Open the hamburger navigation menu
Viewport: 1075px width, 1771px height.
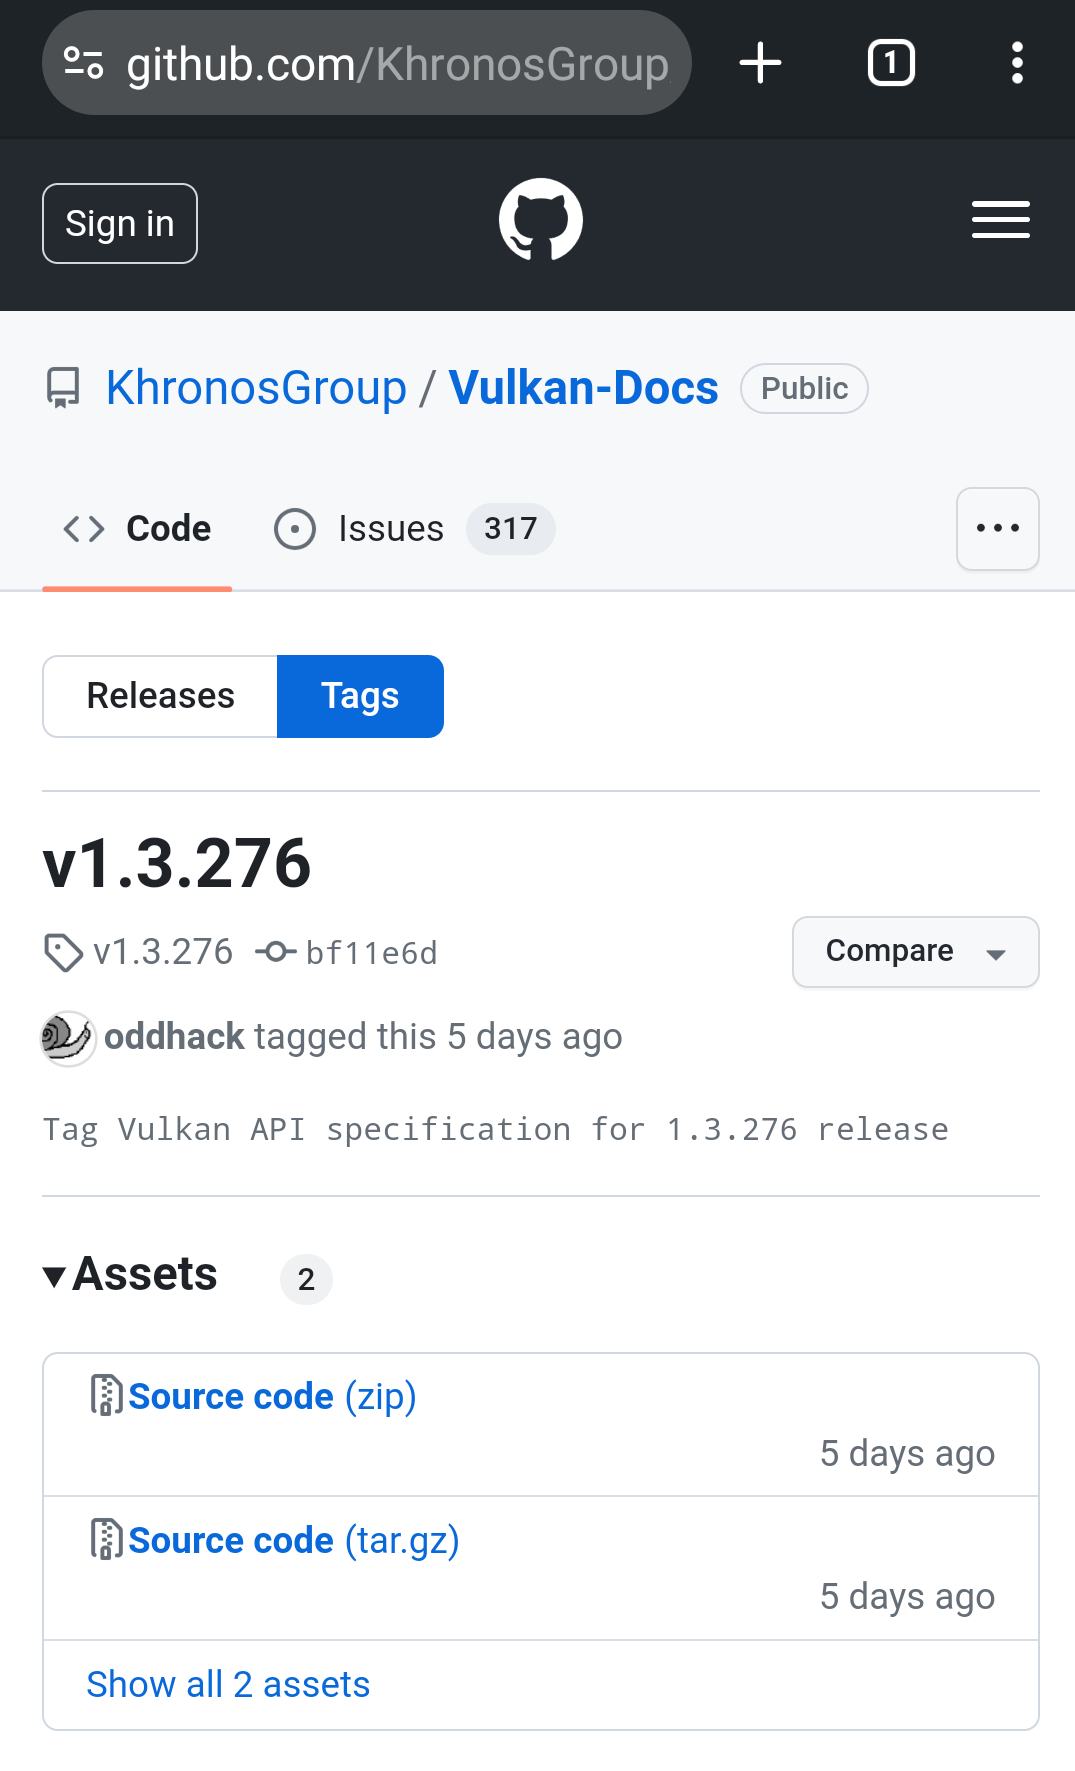(1000, 220)
